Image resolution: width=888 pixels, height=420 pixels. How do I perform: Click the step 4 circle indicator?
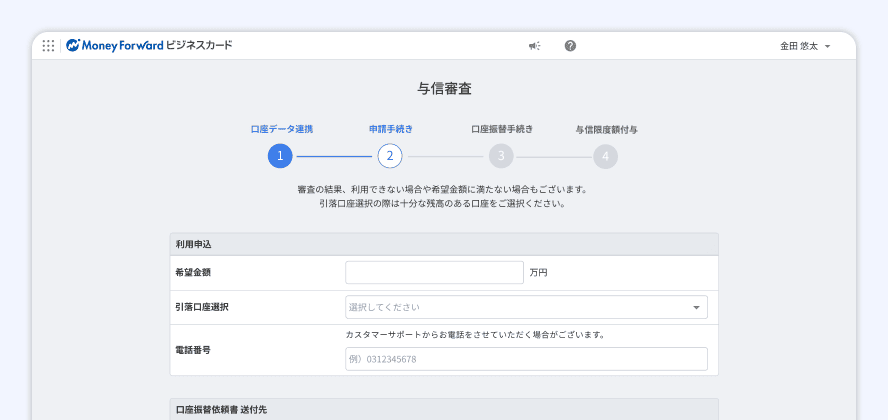(x=605, y=156)
